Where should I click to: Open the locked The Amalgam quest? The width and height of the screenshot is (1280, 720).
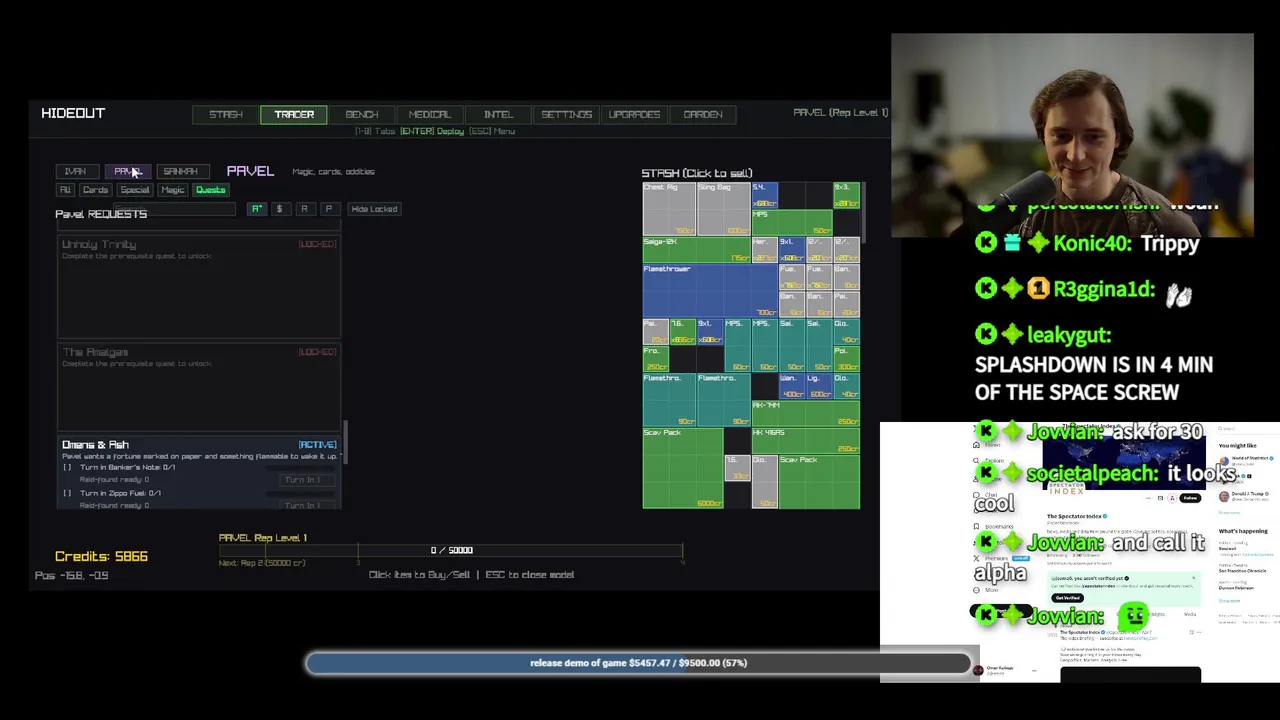pos(199,386)
